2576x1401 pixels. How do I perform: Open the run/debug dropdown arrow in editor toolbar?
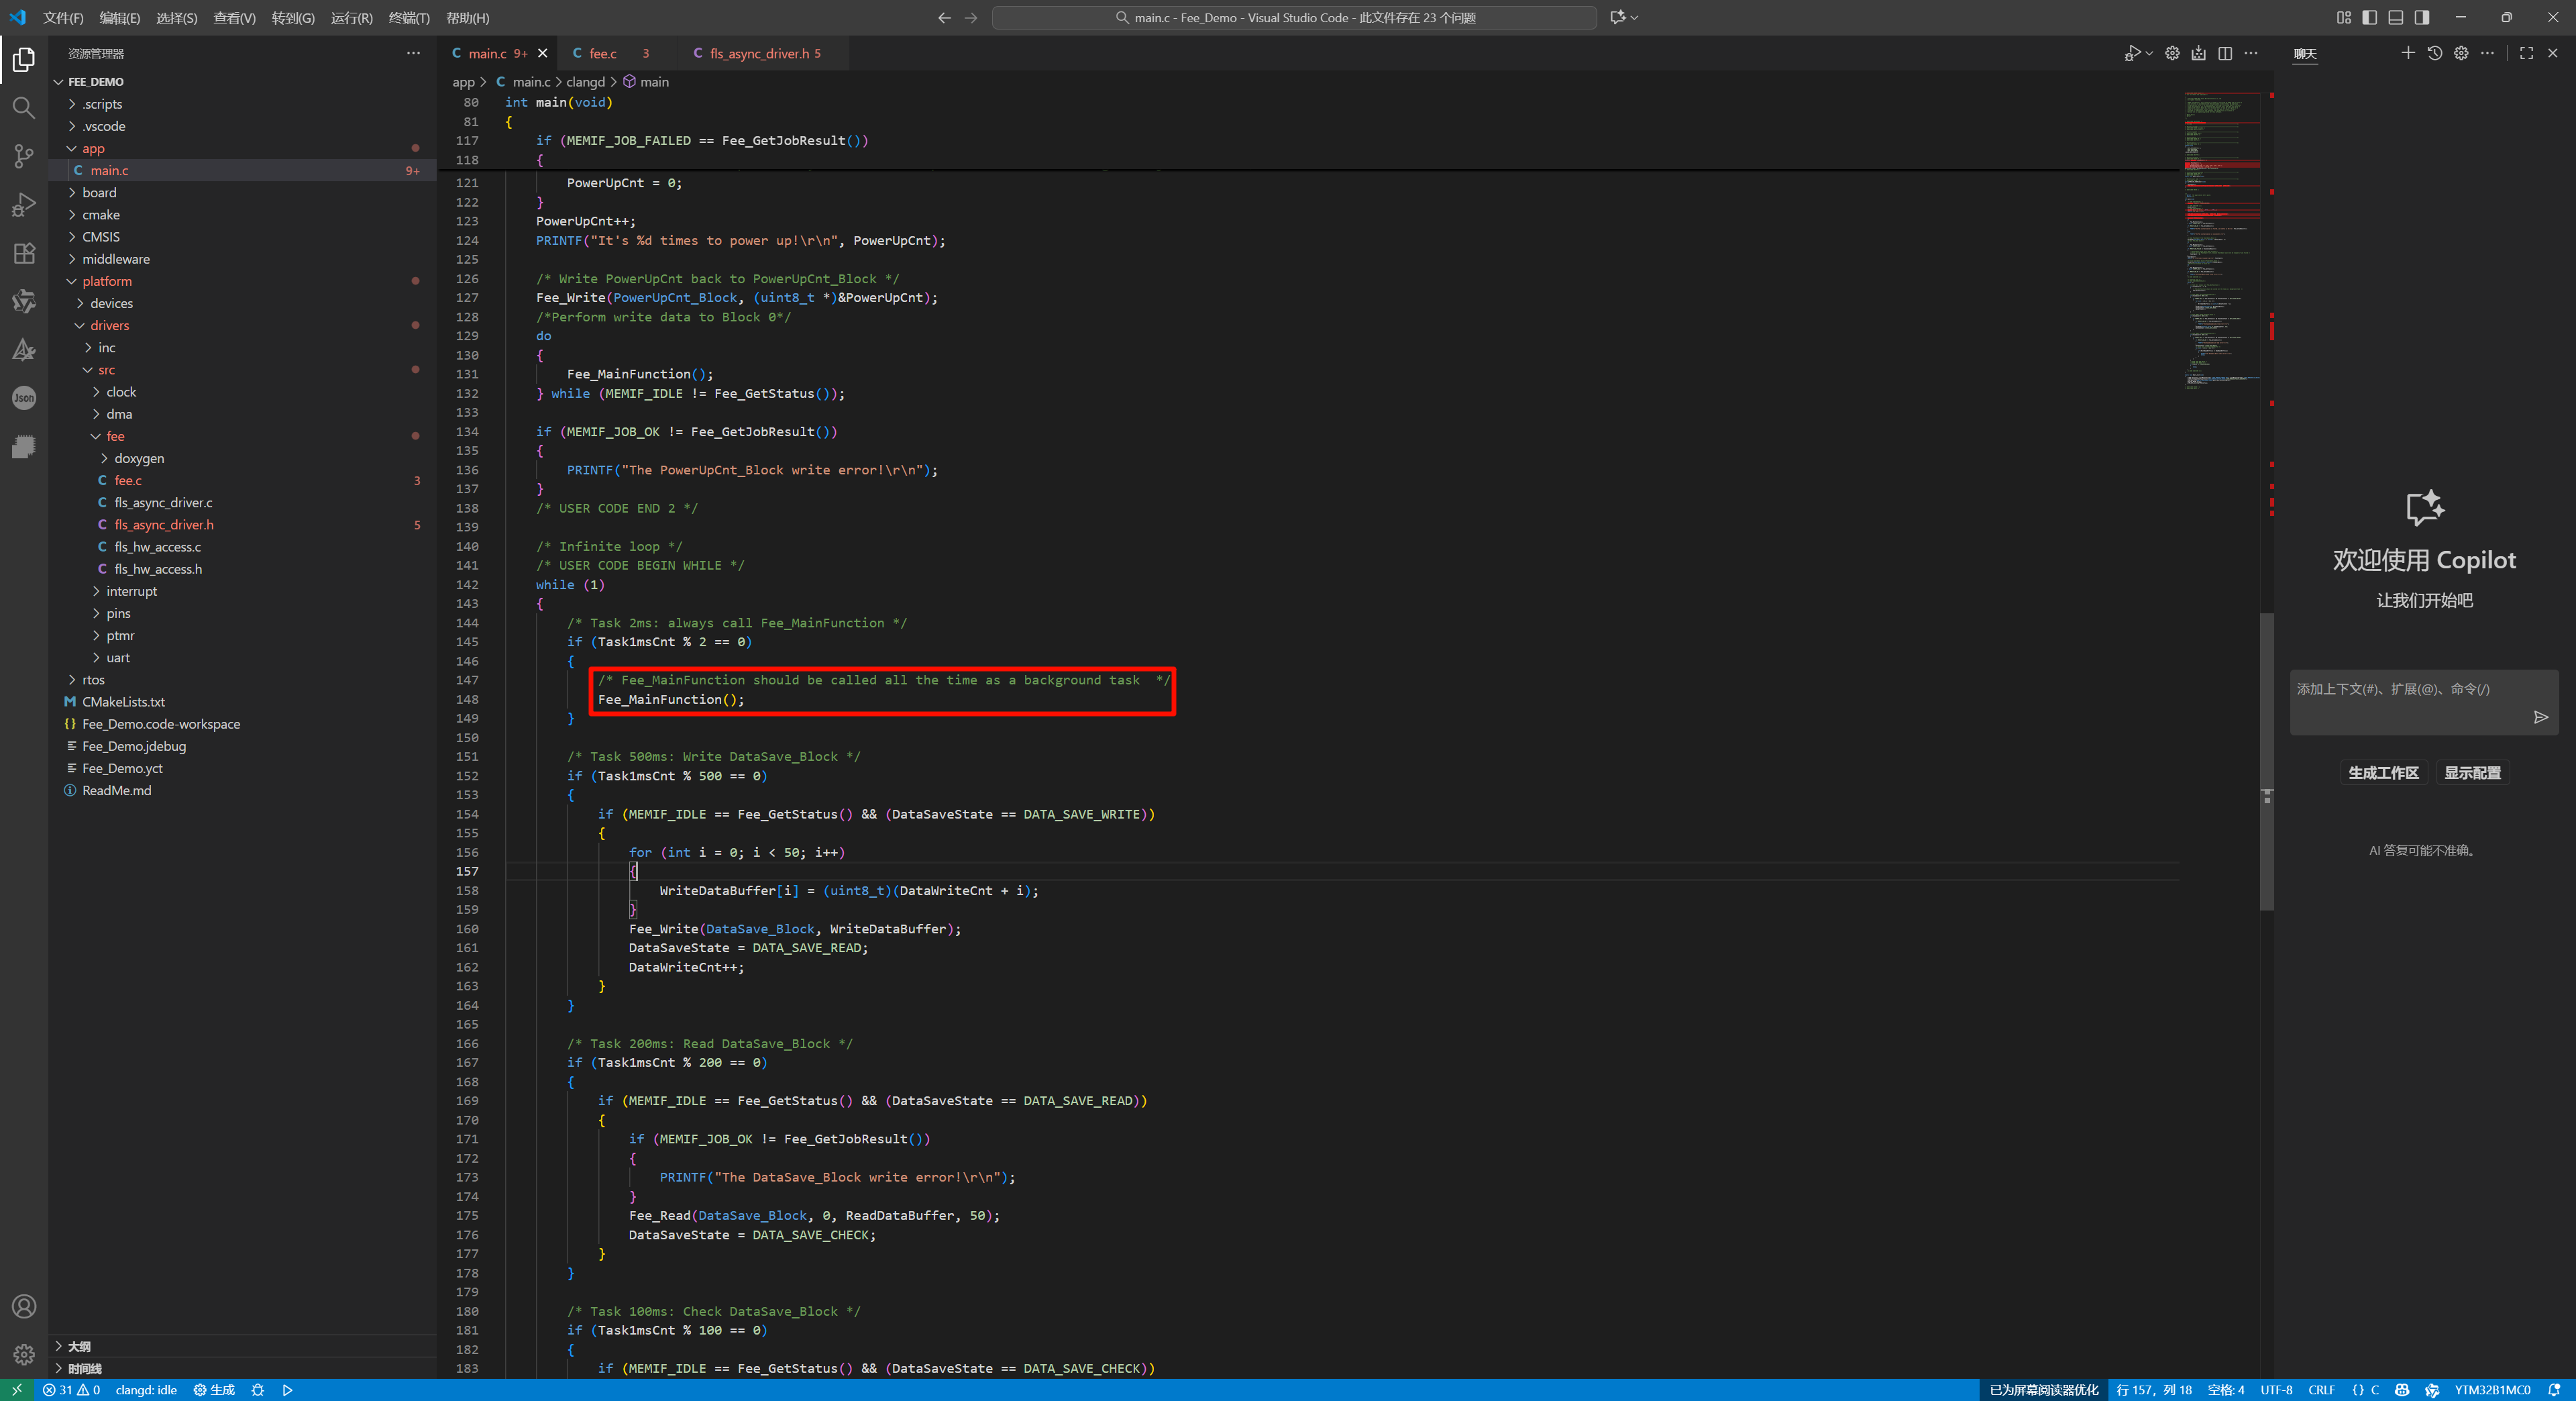[2149, 54]
